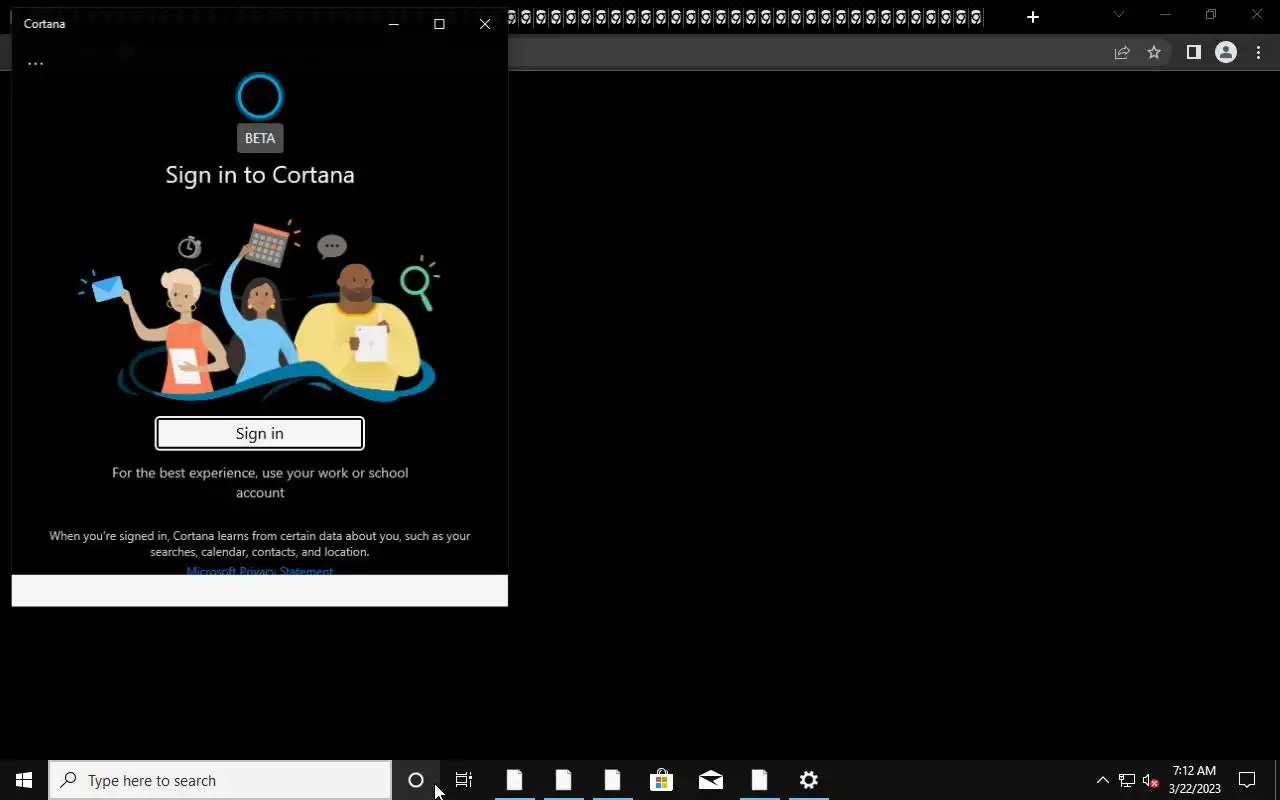The image size is (1280, 800).
Task: Open the notifications Action Center icon
Action: click(1247, 780)
